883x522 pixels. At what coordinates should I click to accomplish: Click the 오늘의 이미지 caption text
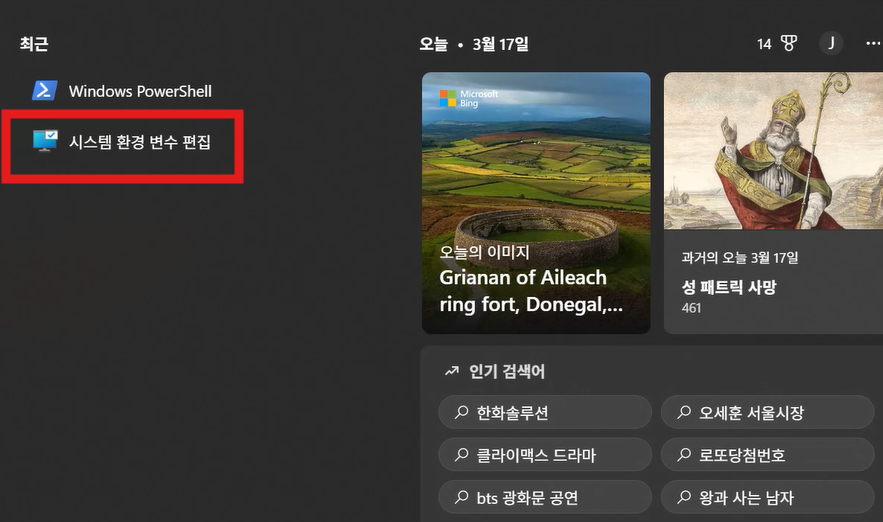pos(484,252)
